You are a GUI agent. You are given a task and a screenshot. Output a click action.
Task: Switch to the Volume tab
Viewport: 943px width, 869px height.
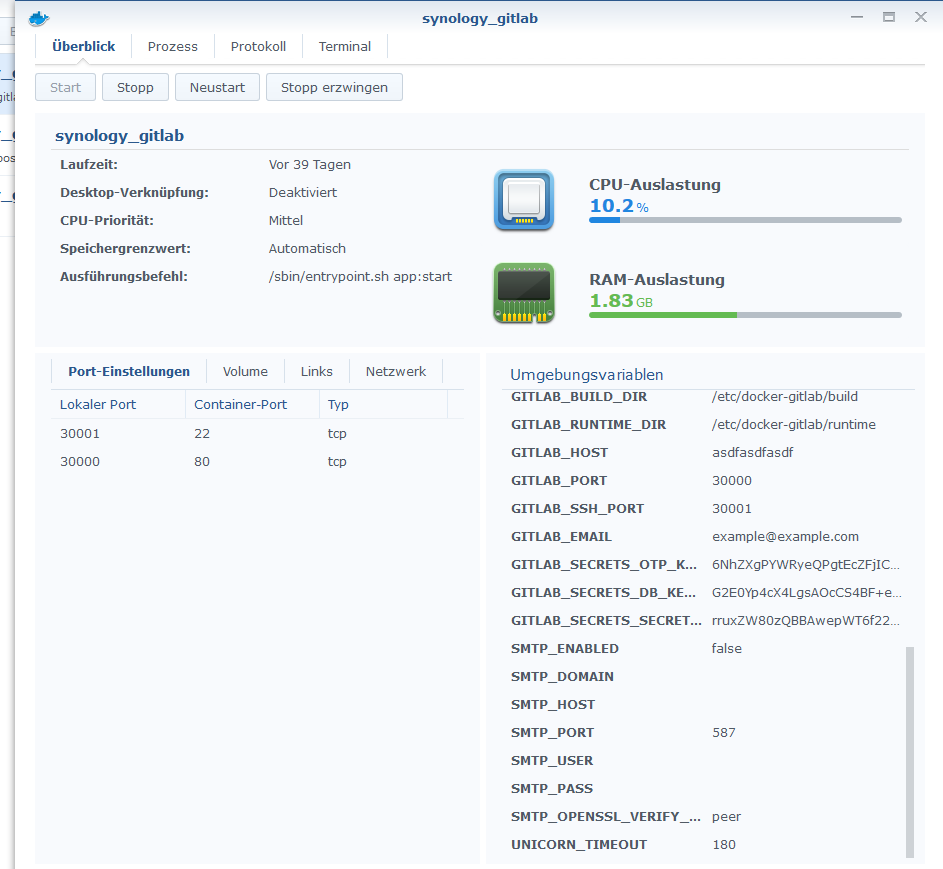(245, 372)
